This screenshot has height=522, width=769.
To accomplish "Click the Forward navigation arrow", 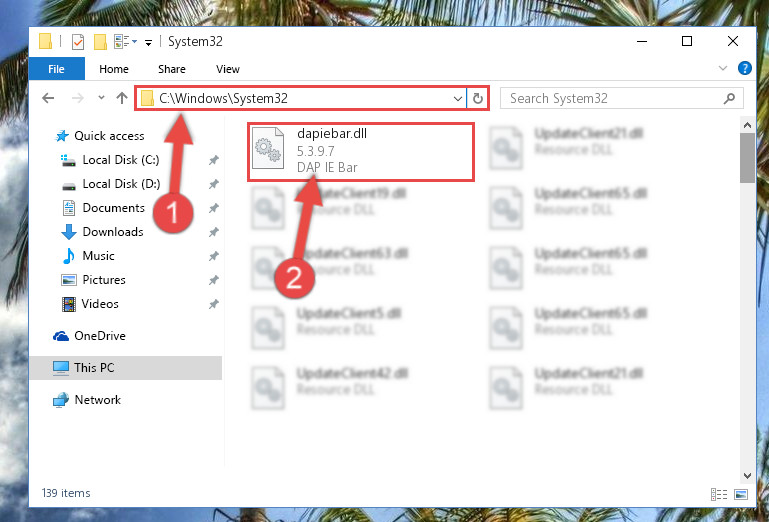I will tap(77, 98).
